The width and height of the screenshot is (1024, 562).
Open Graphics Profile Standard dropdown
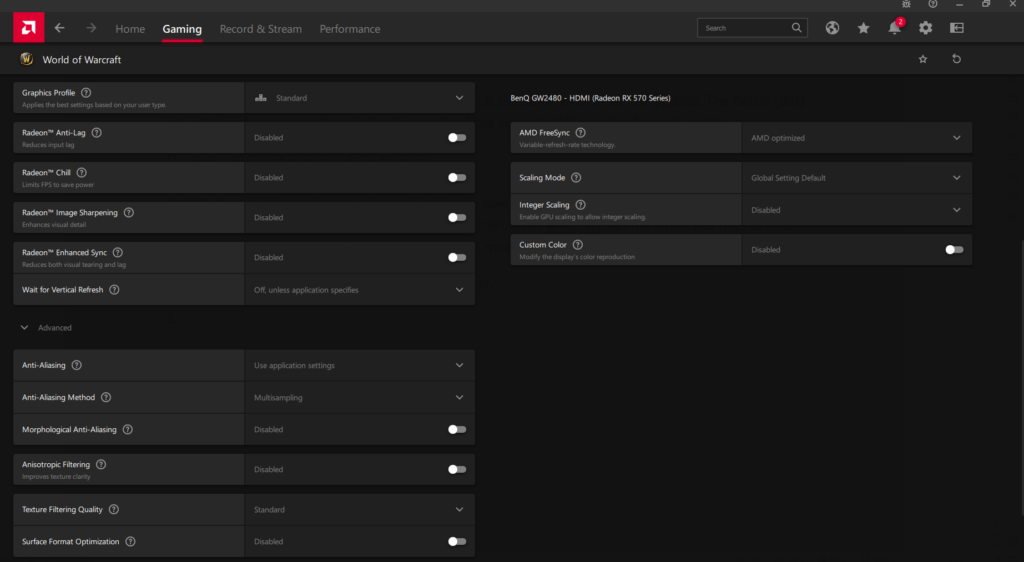click(359, 98)
